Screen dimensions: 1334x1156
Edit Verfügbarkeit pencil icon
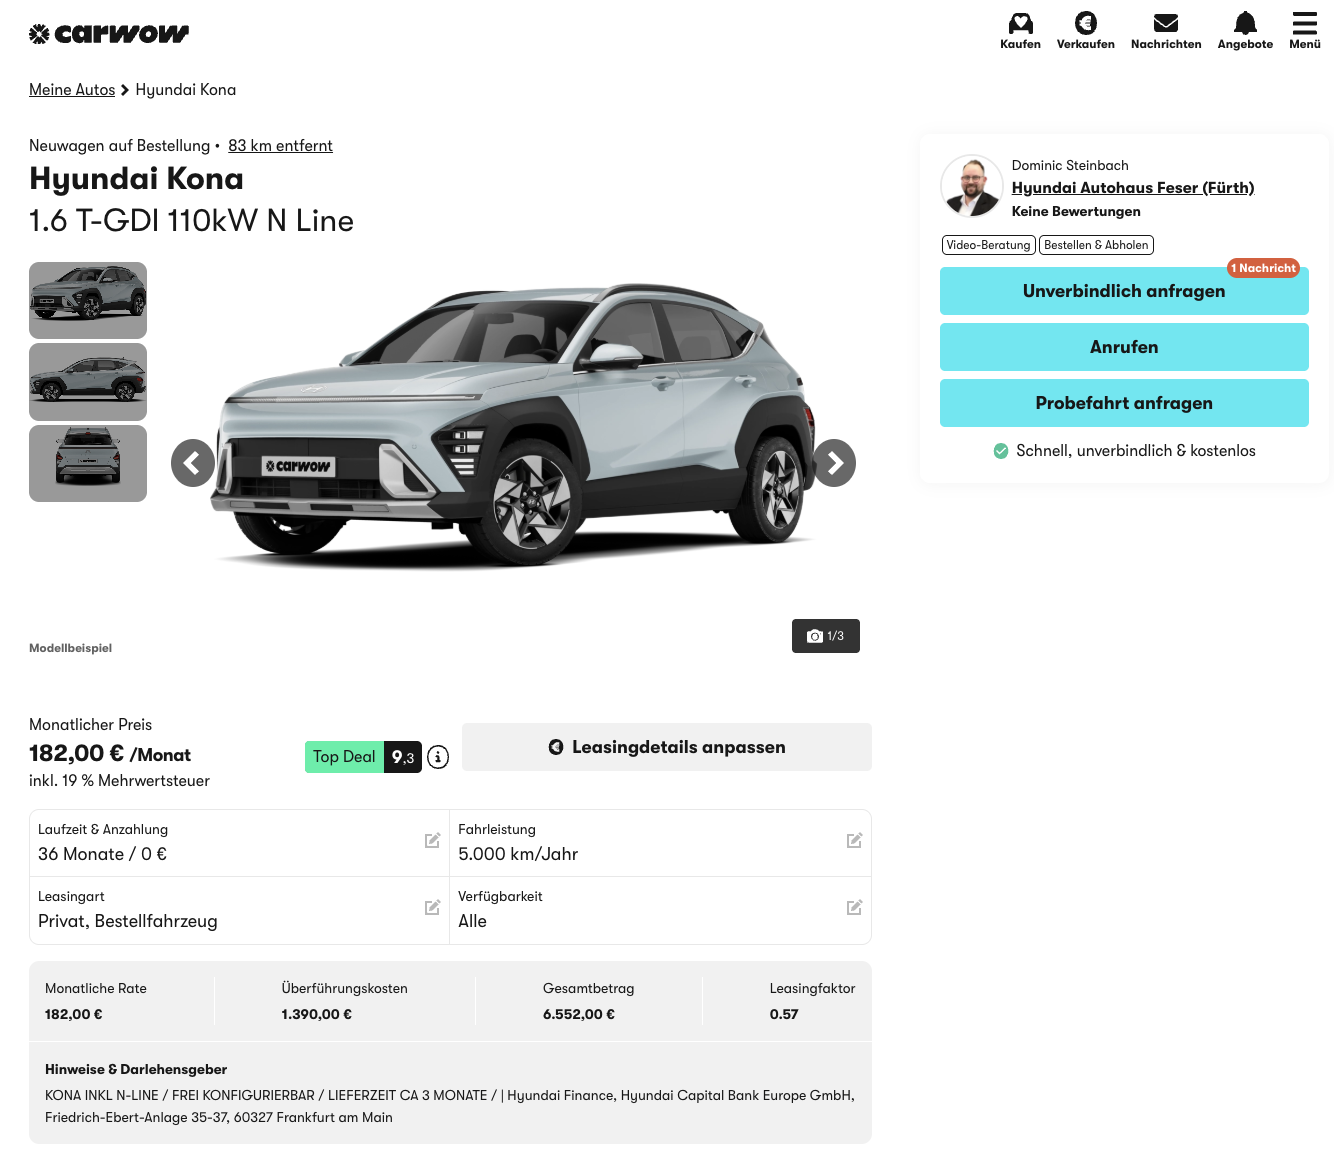(854, 908)
